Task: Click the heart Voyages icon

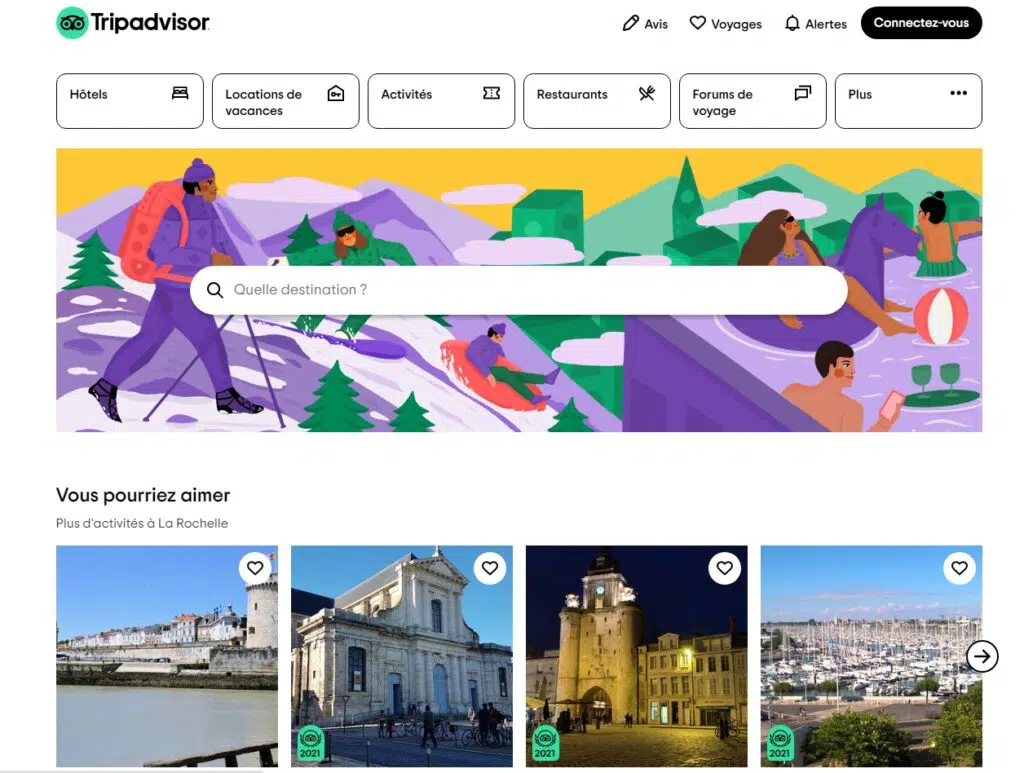Action: pyautogui.click(x=697, y=23)
